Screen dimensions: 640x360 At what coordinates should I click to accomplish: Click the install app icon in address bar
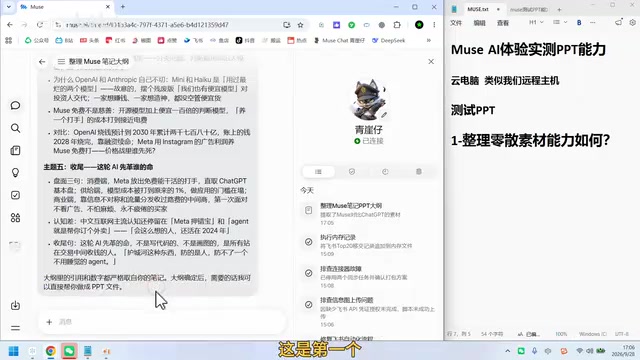287,25
